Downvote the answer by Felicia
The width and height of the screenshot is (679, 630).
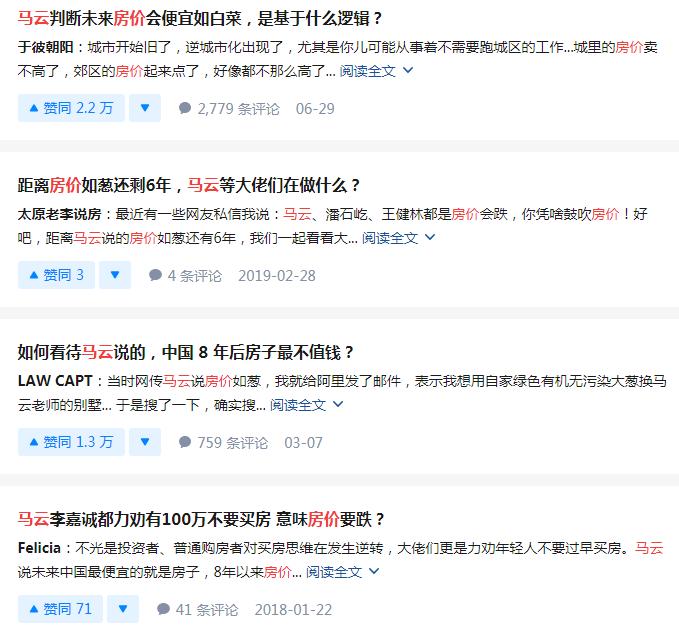pos(123,609)
